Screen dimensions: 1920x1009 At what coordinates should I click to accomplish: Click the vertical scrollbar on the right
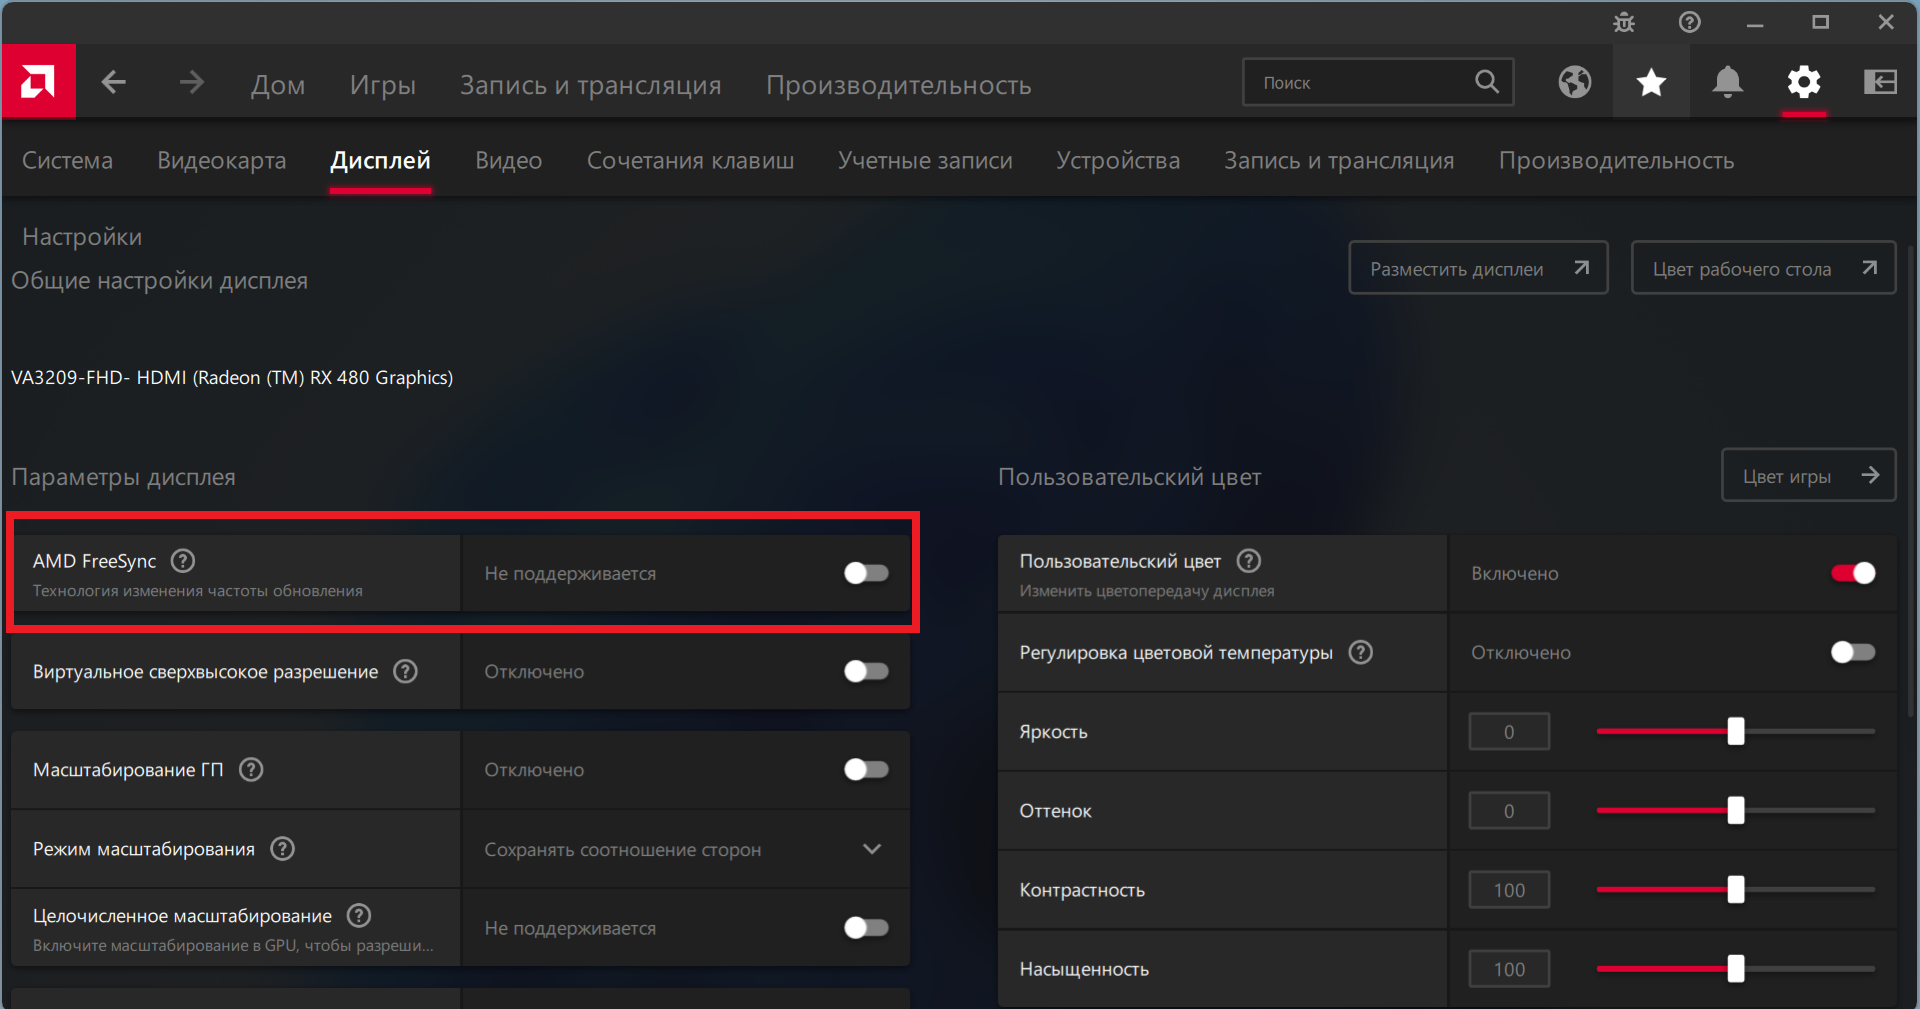tap(1913, 480)
